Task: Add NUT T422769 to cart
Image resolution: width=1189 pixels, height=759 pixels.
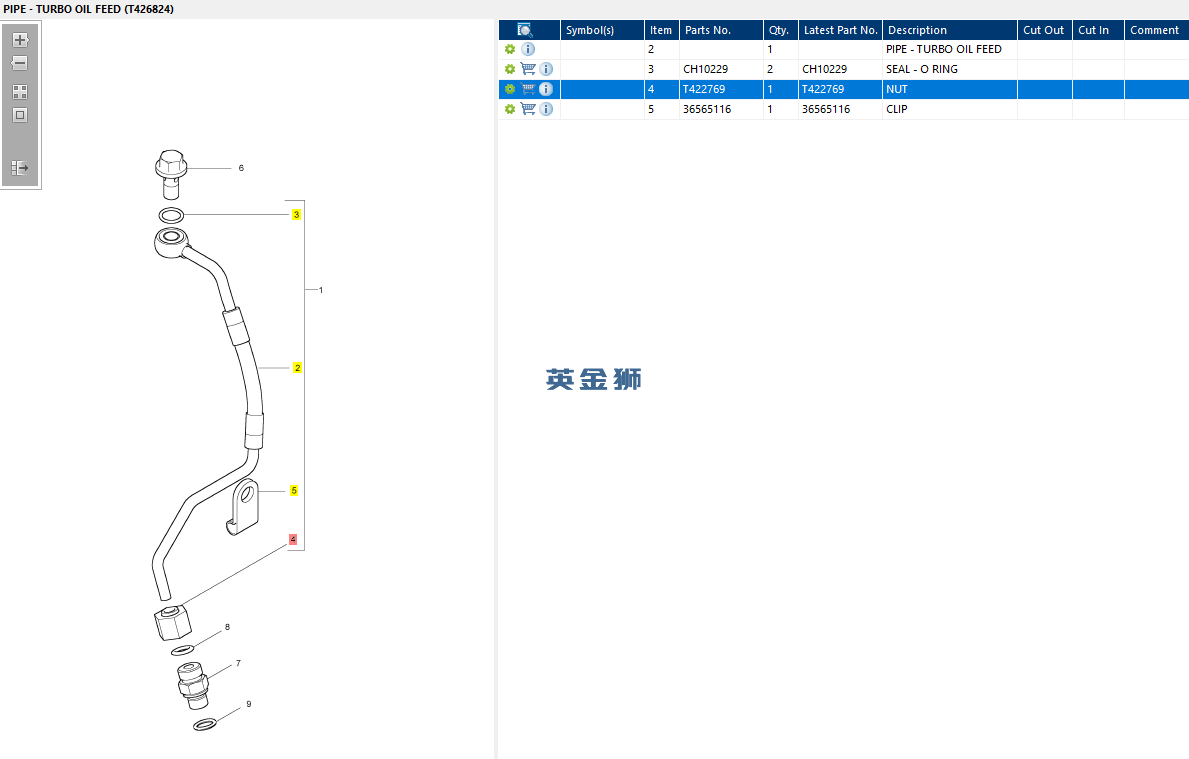Action: 528,89
